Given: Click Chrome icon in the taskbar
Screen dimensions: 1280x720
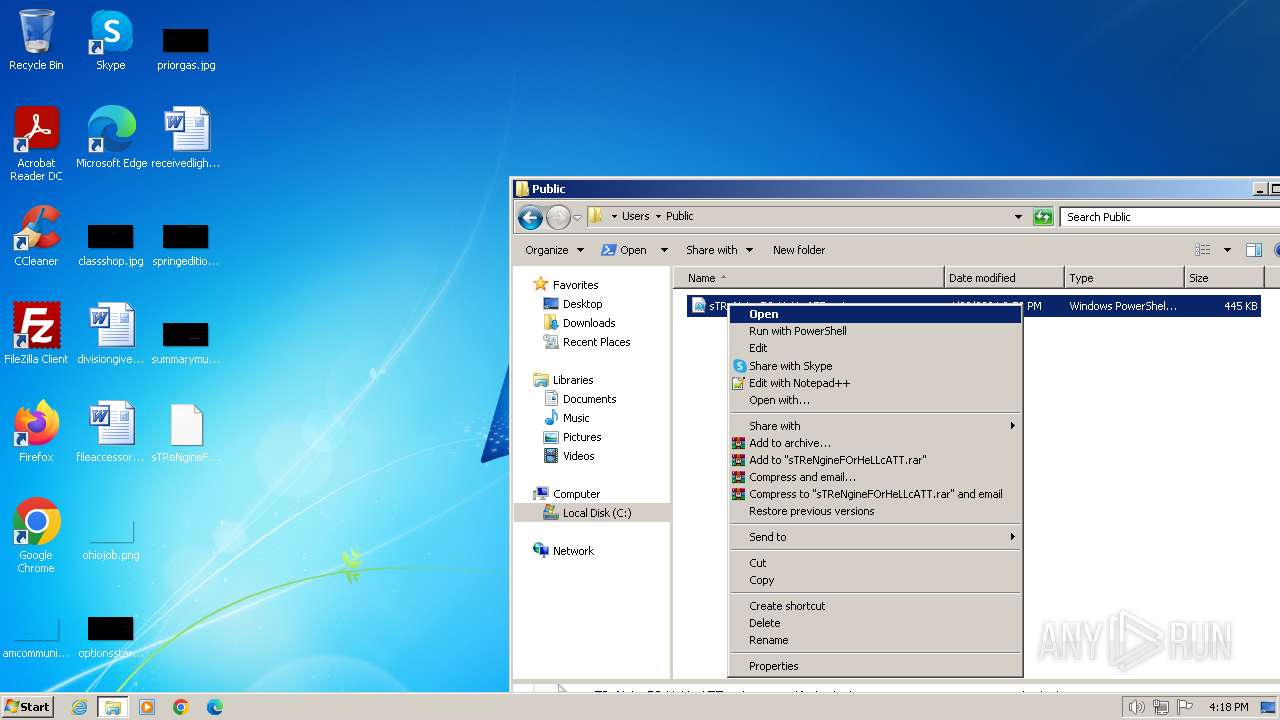Looking at the screenshot, I should tap(181, 707).
